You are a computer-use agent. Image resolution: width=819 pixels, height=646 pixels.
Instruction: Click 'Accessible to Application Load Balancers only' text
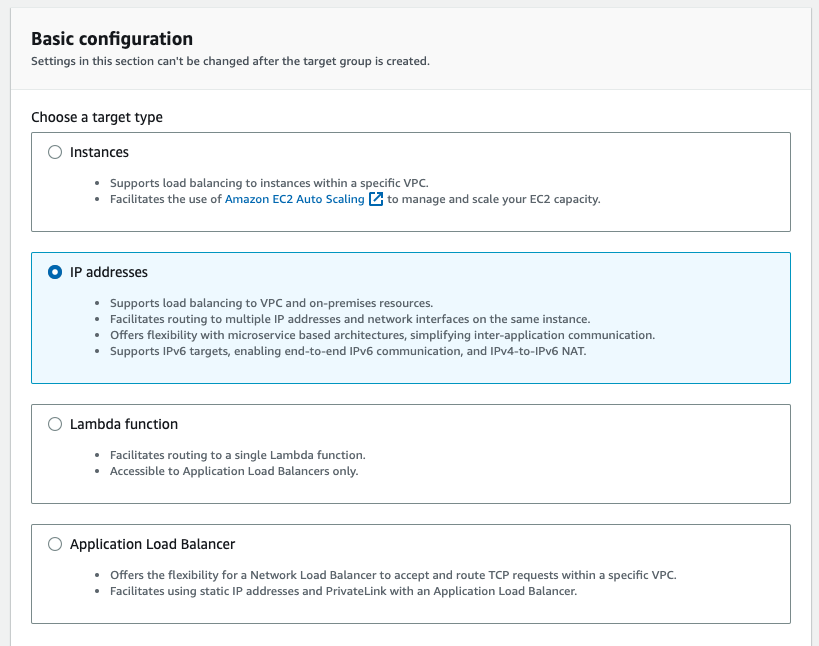tap(234, 471)
